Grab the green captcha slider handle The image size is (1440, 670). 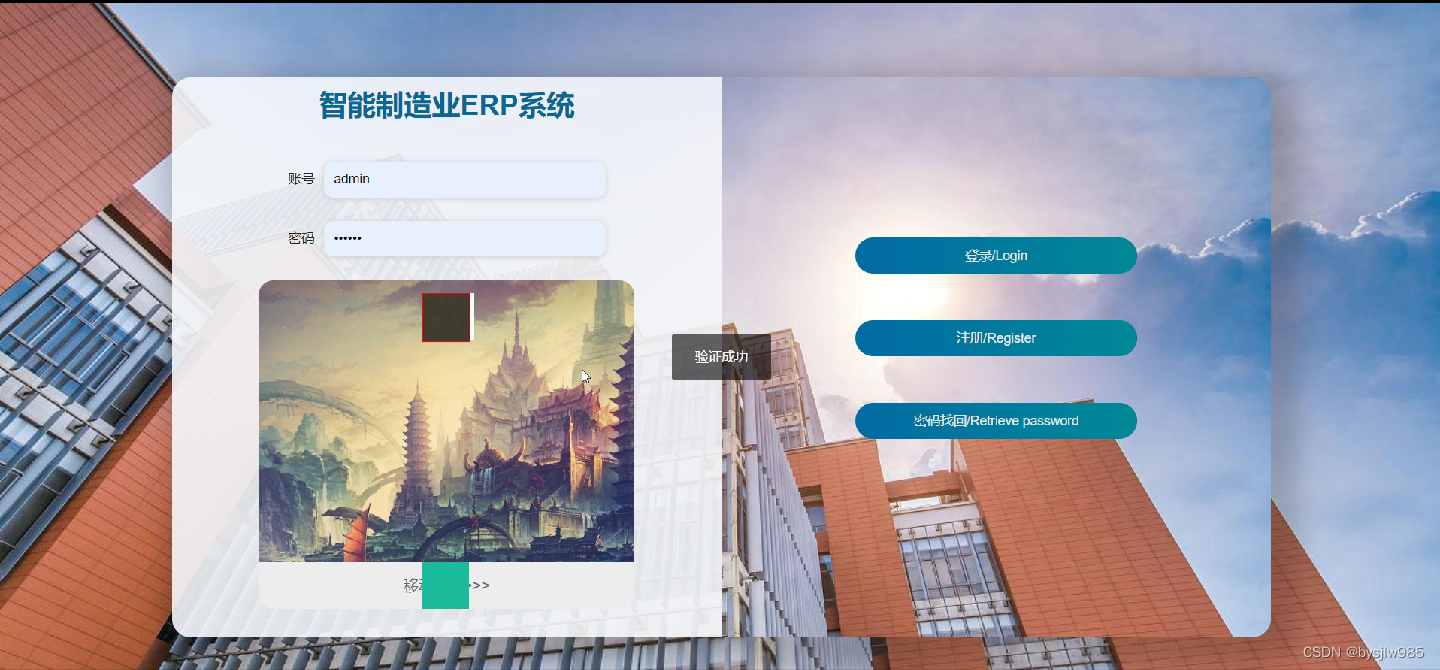445,585
